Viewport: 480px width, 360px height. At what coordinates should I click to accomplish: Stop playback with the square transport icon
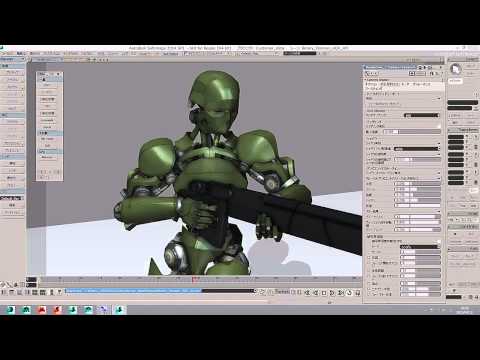pos(324,293)
